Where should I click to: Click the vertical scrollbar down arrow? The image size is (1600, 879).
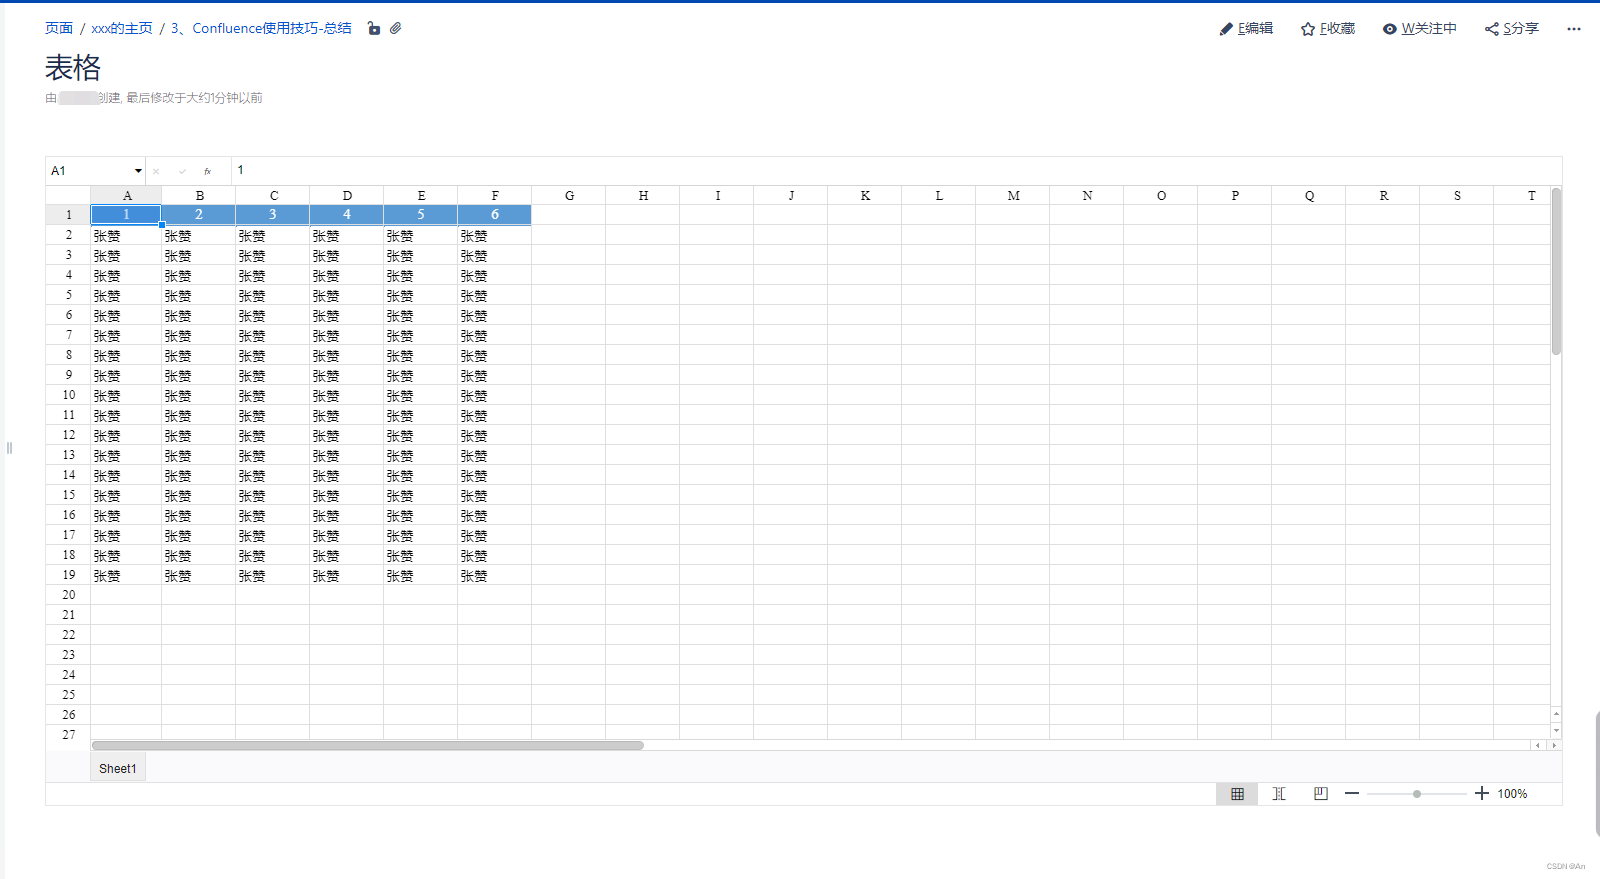[x=1556, y=731]
